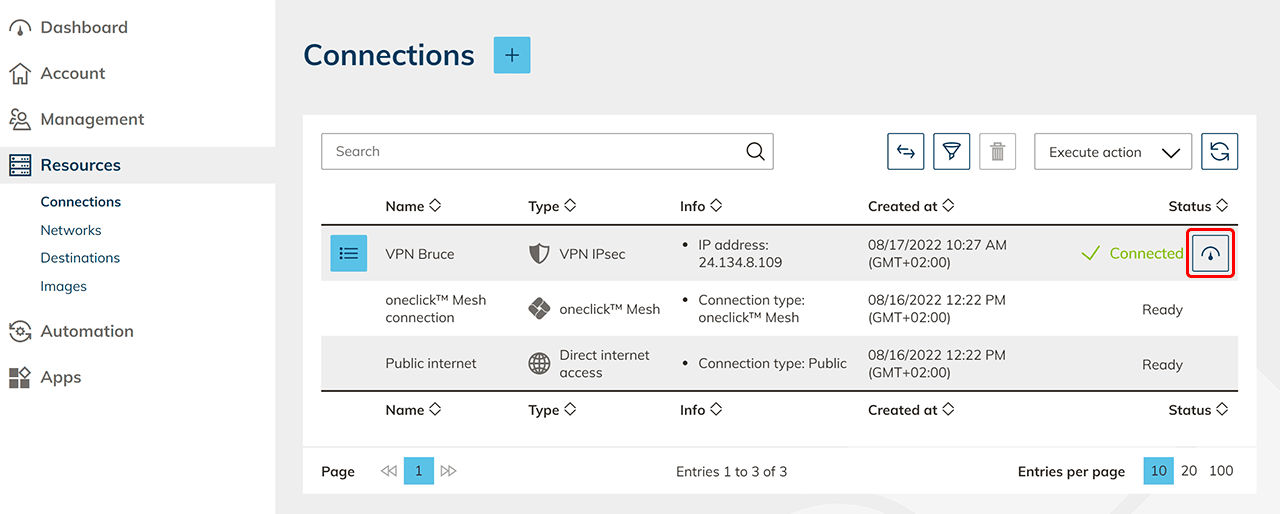
Task: Expand the Execute action dropdown
Action: coord(1112,152)
